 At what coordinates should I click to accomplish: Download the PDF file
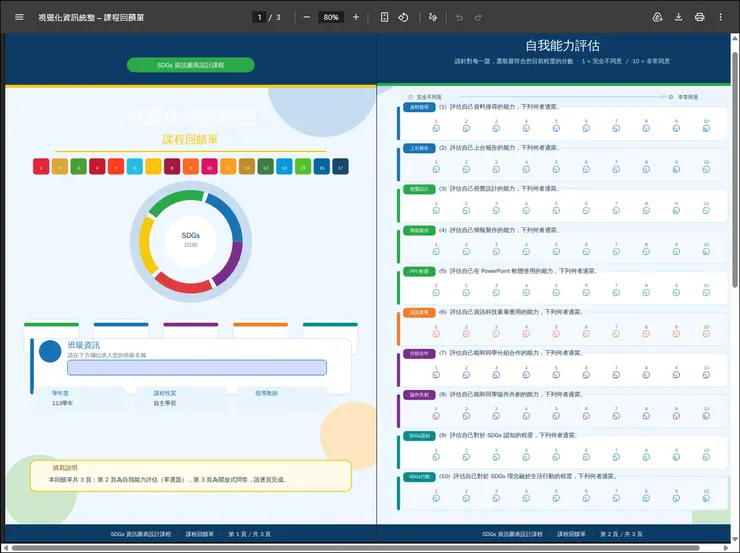click(x=679, y=17)
